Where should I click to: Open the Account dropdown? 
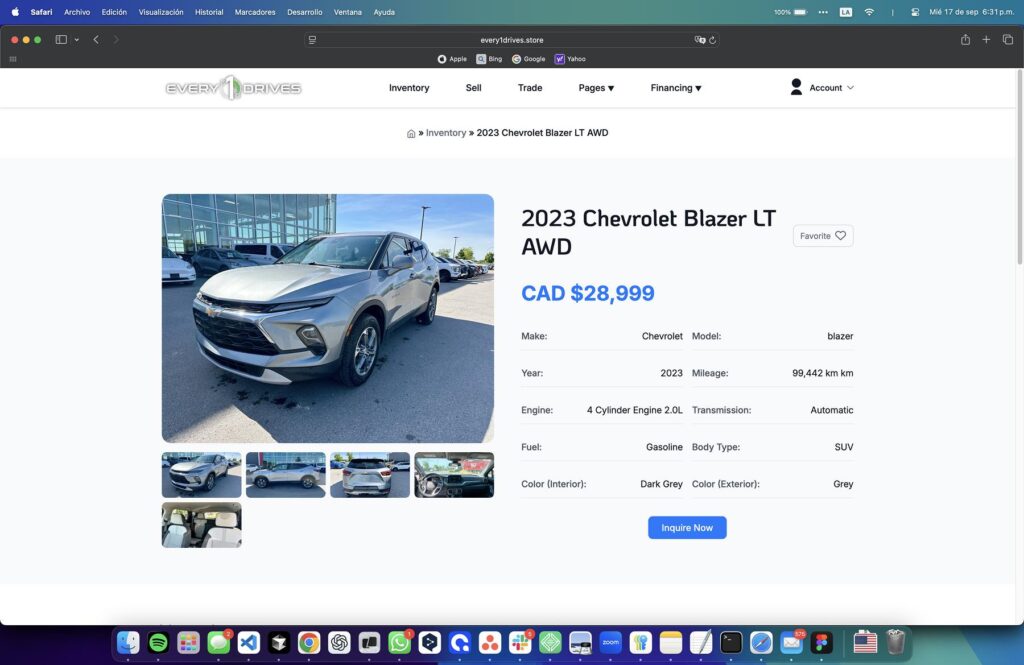822,88
